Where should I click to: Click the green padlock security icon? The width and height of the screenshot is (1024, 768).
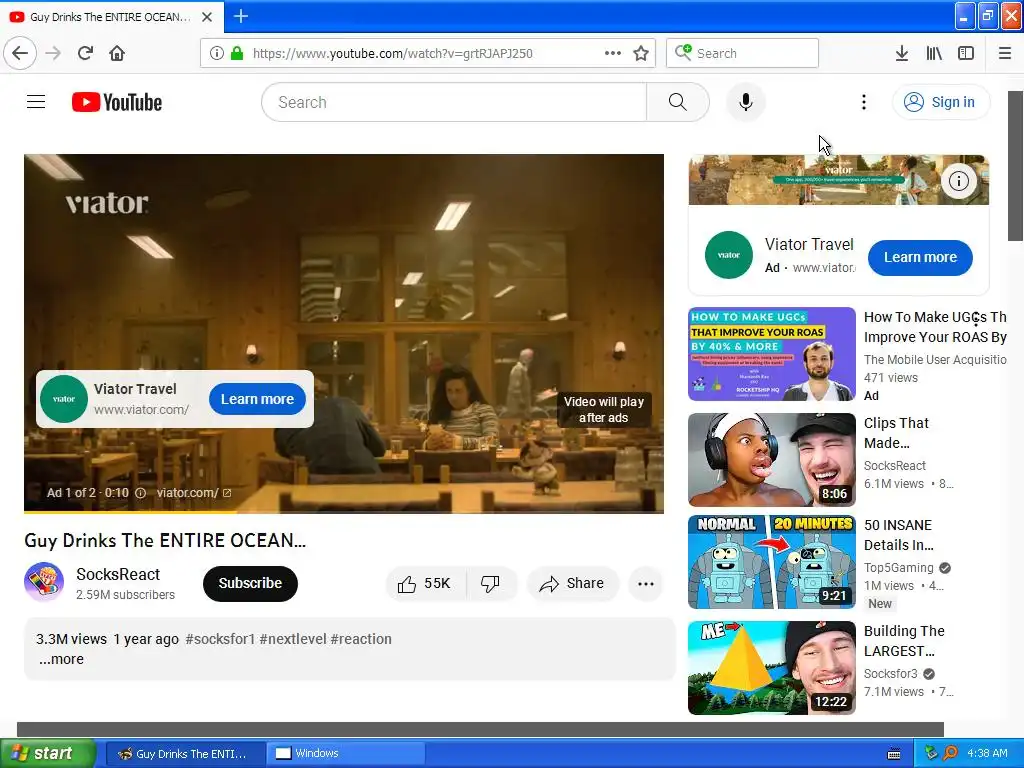pyautogui.click(x=237, y=53)
